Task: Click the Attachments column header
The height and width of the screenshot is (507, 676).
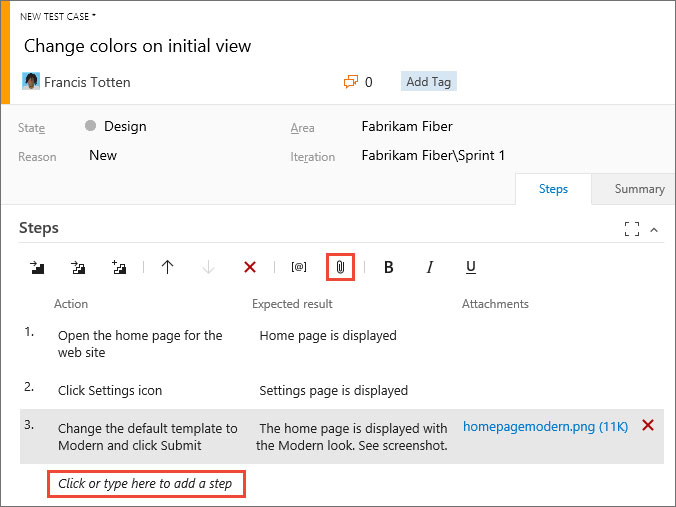Action: point(495,304)
